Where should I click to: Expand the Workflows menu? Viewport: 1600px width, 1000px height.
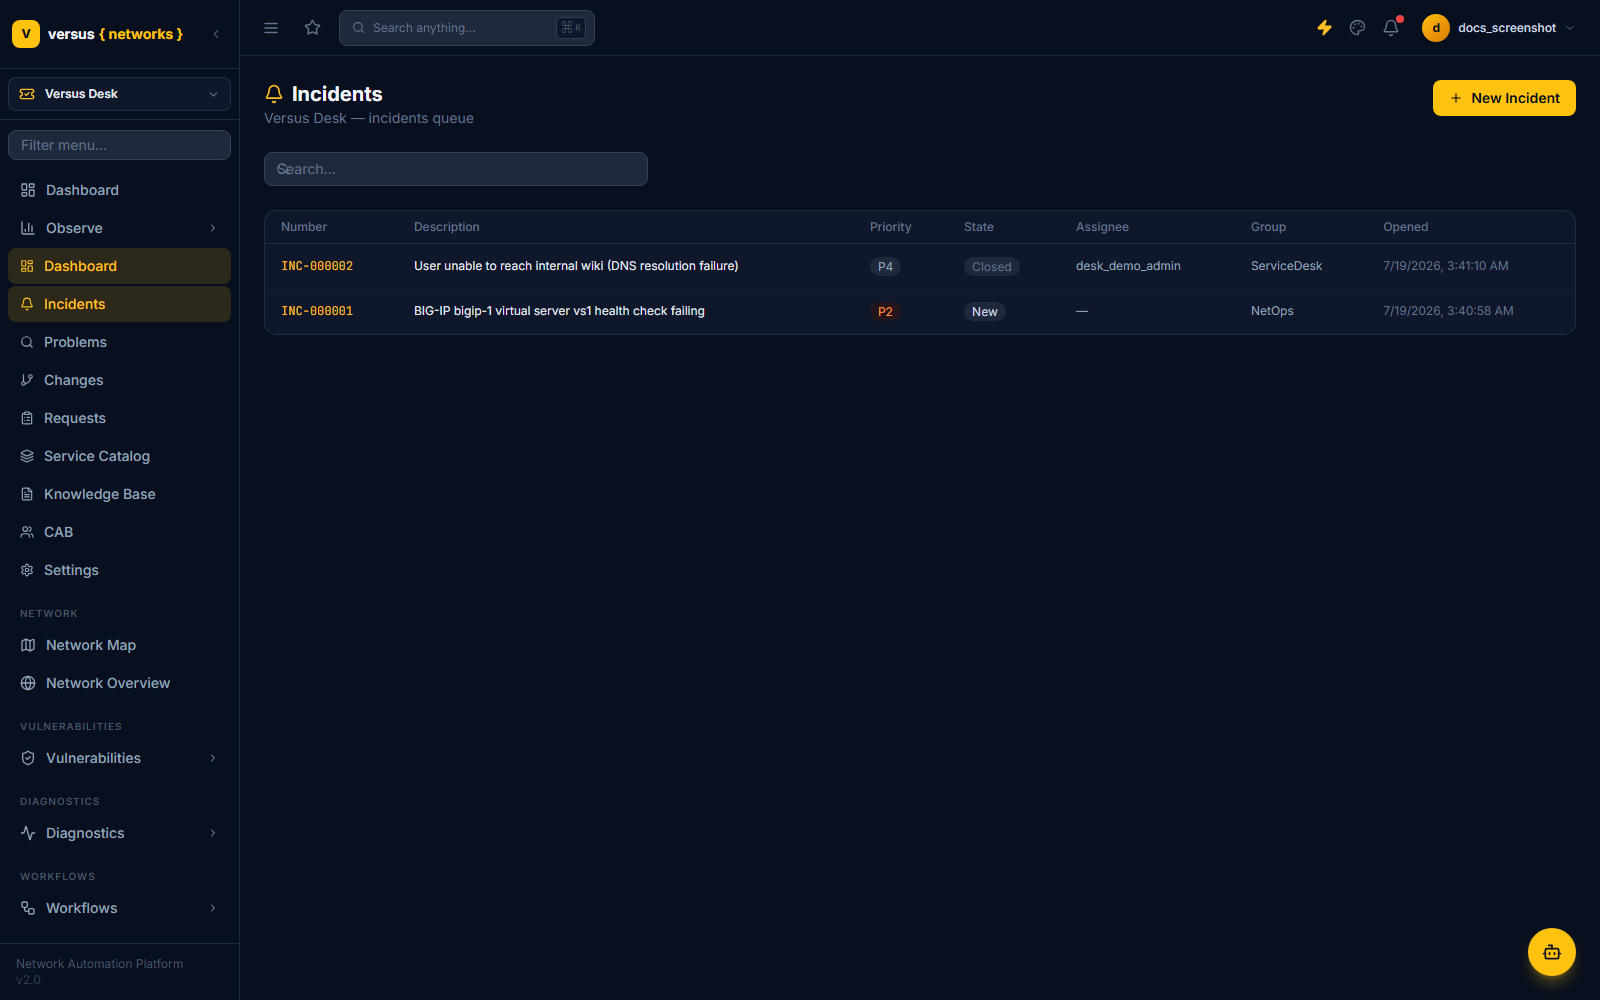coord(119,908)
